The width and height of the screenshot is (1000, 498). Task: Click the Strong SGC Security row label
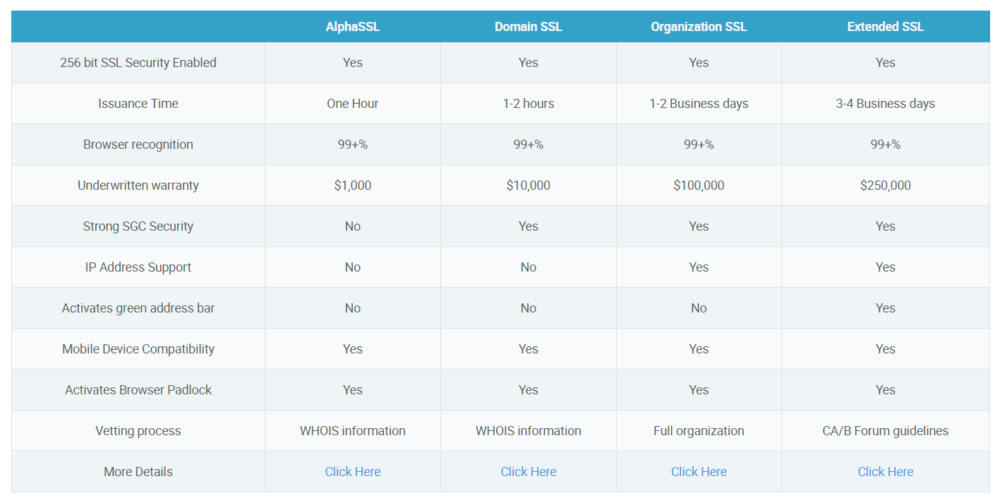[138, 226]
